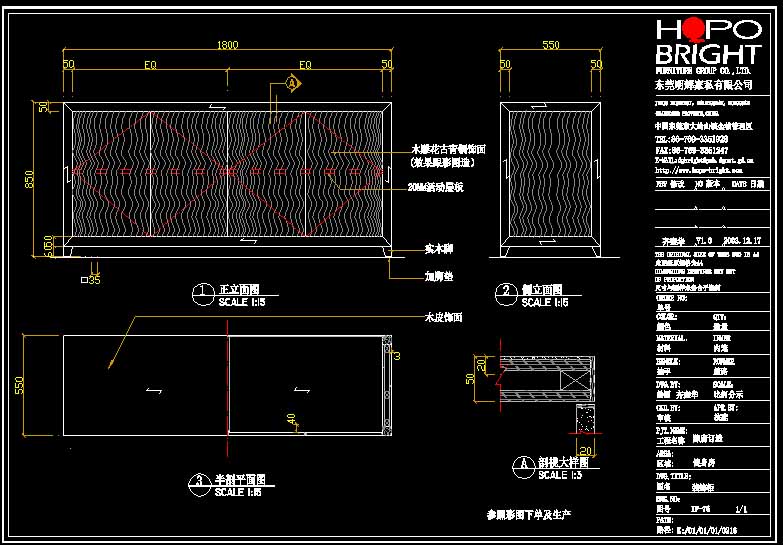This screenshot has height=545, width=783.
Task: Select the circled view number 3 marker
Action: point(199,485)
